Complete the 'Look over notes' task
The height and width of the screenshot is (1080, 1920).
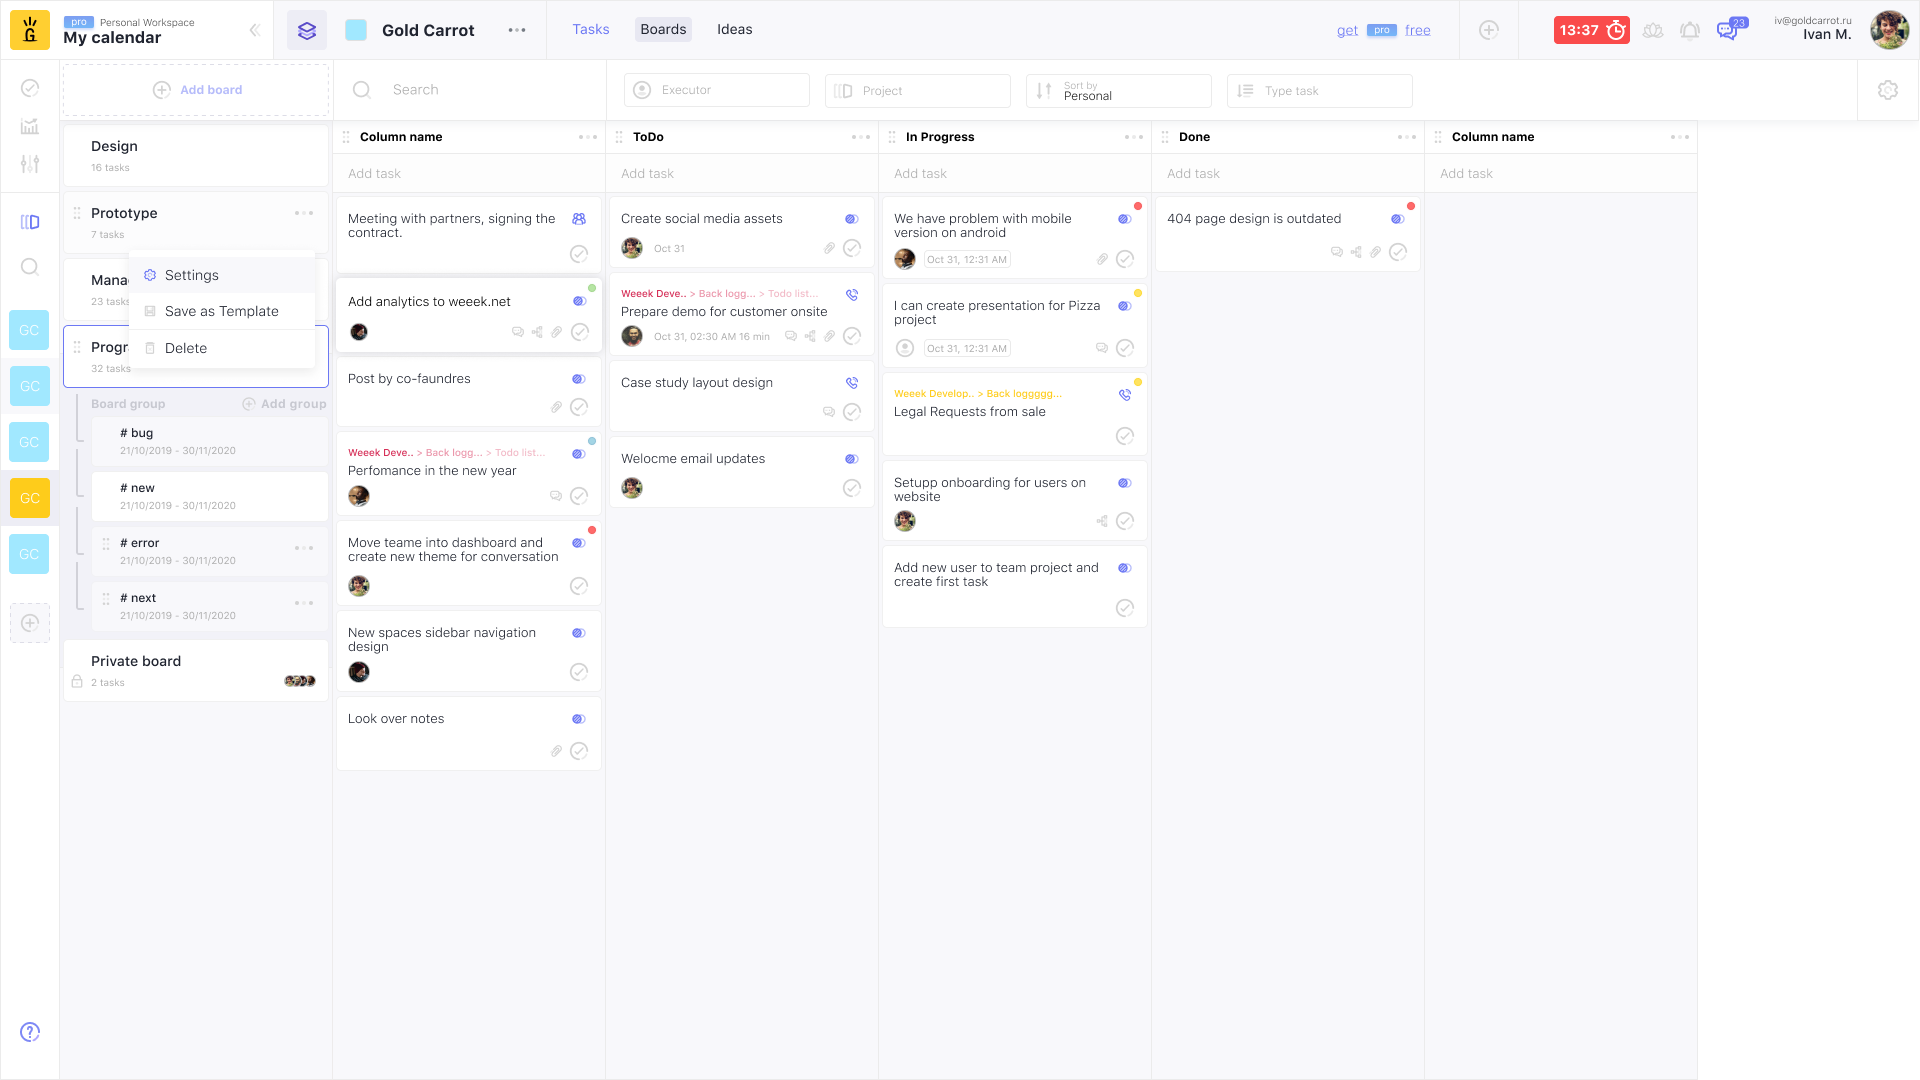coord(579,751)
